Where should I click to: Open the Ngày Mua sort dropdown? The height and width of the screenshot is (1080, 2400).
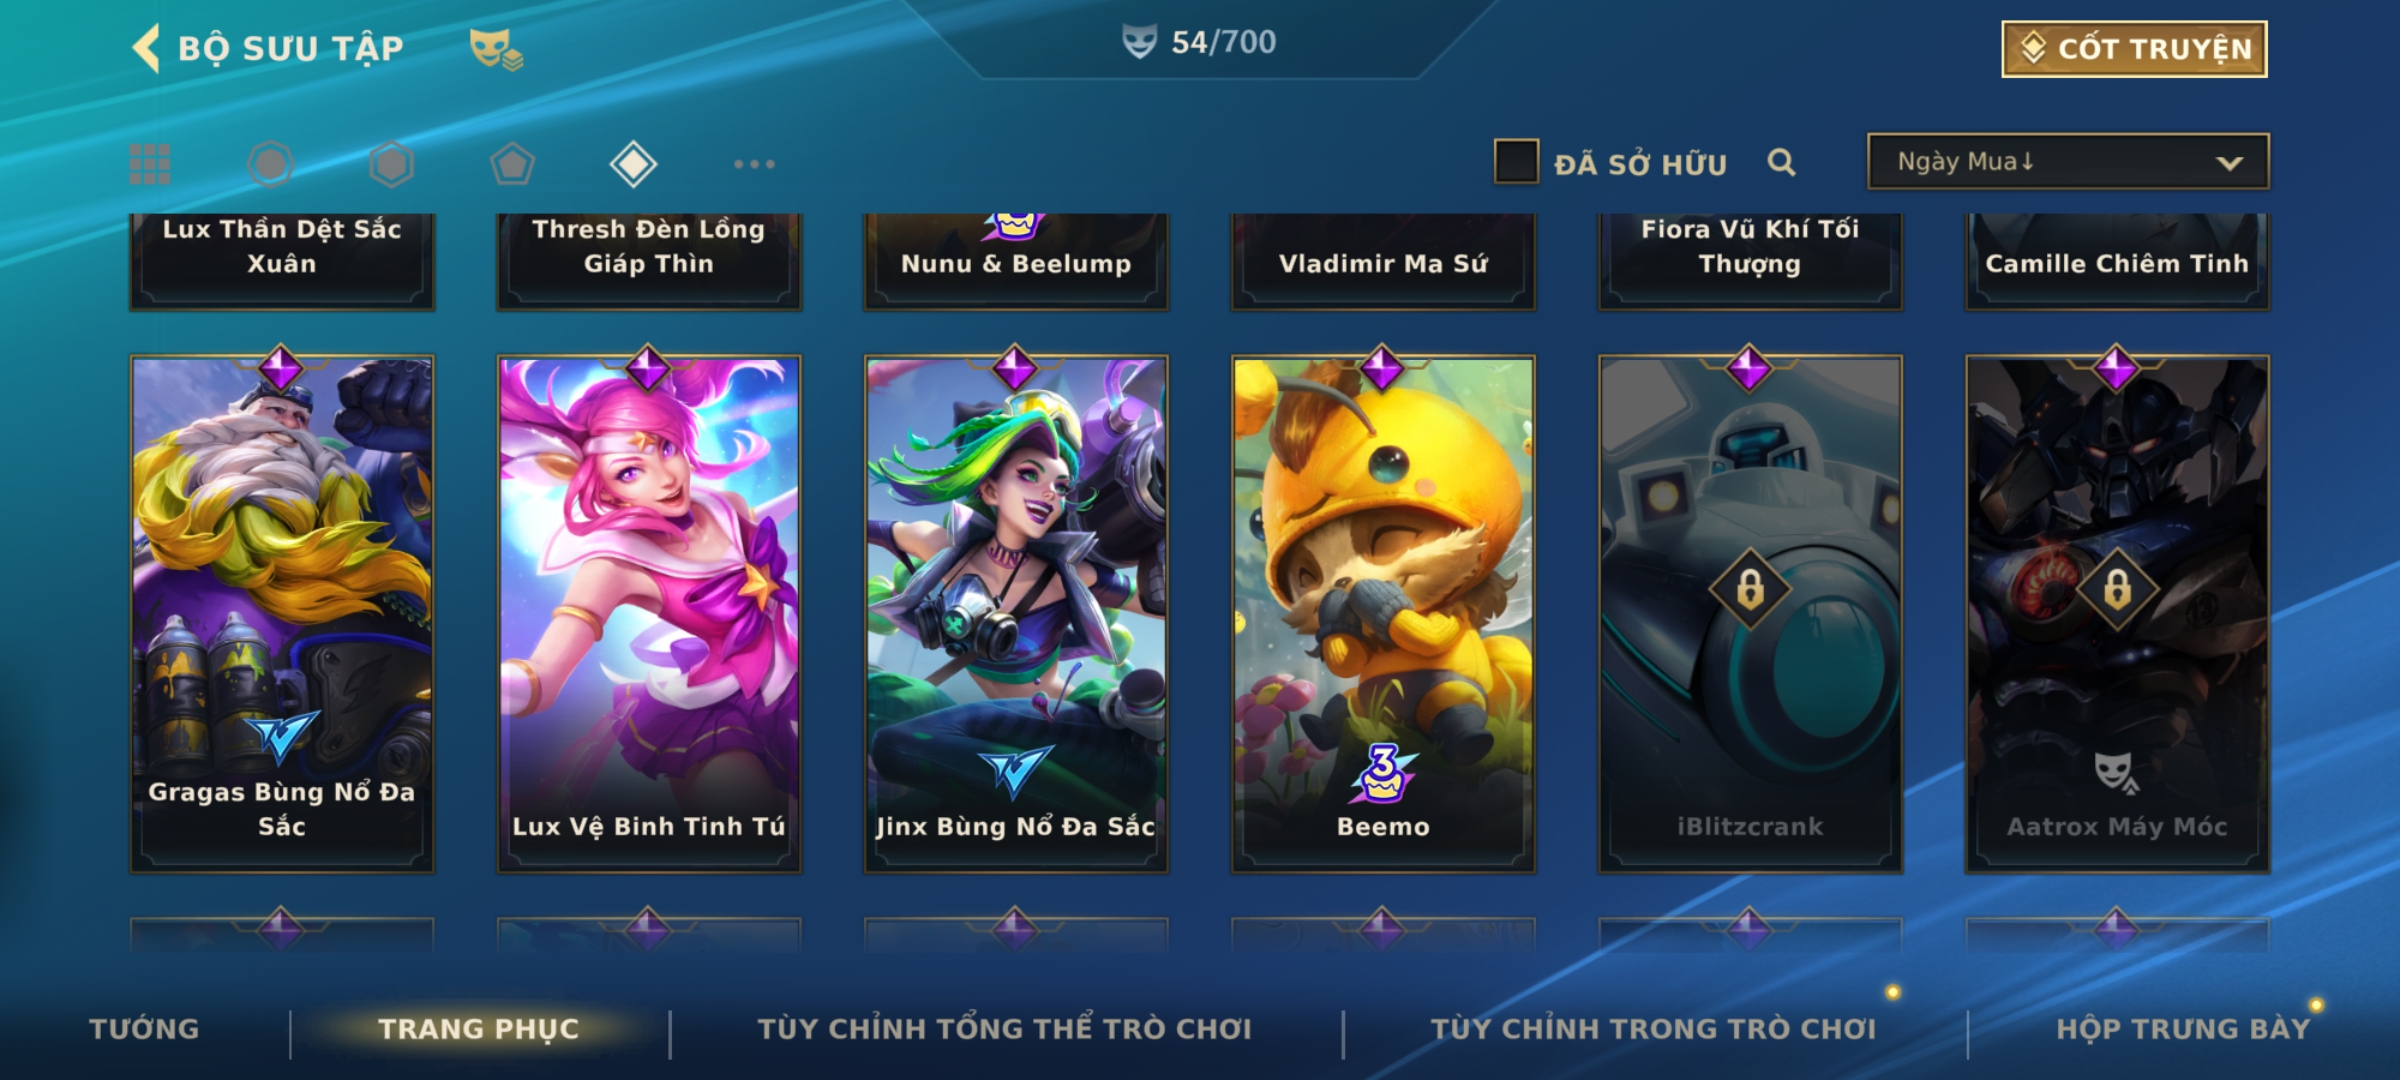click(2068, 161)
